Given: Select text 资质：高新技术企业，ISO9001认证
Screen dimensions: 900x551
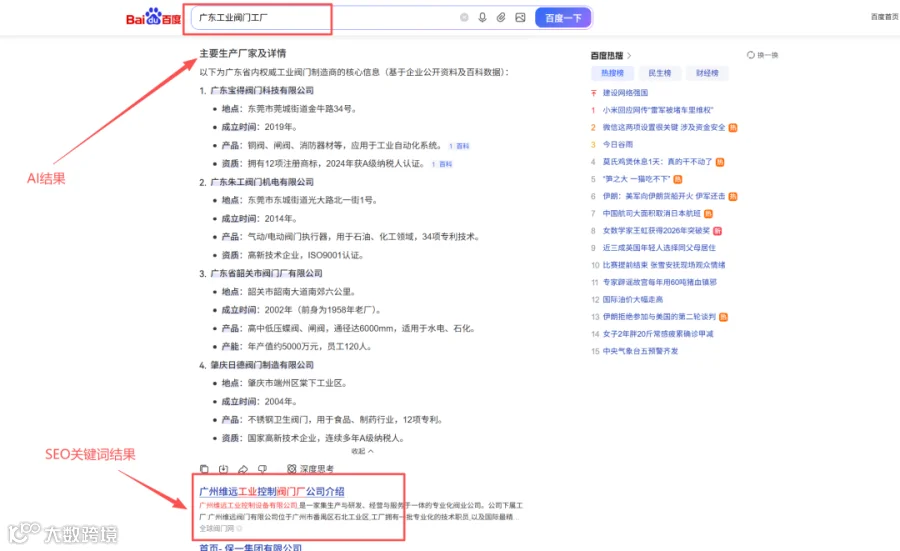Looking at the screenshot, I should pos(293,255).
